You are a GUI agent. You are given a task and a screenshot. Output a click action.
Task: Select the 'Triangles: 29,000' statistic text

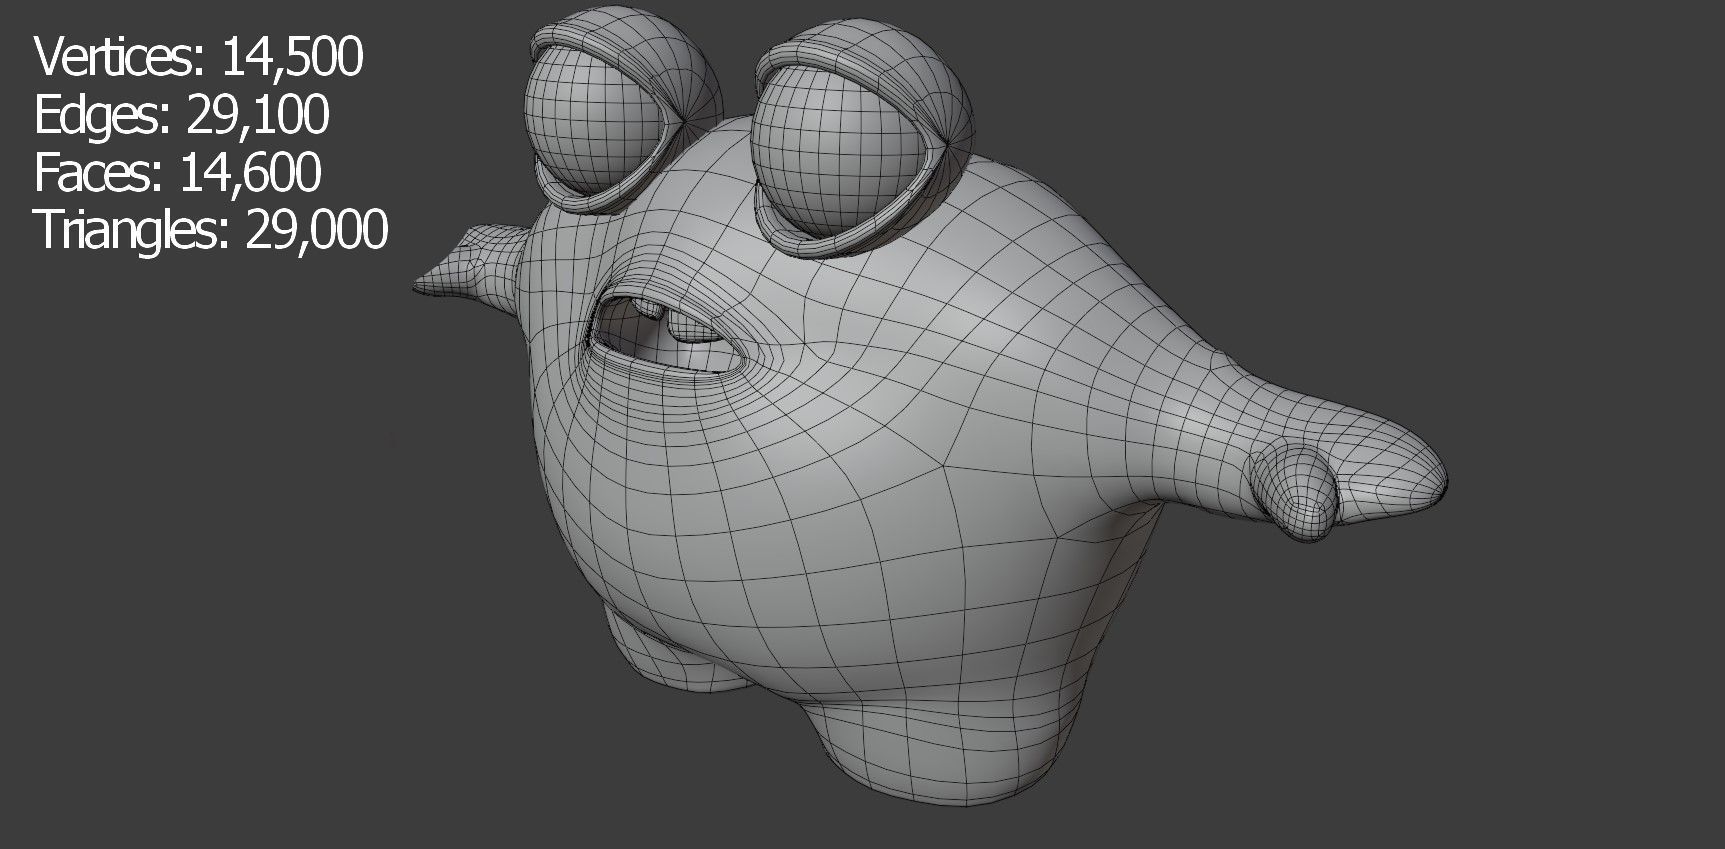[x=211, y=230]
